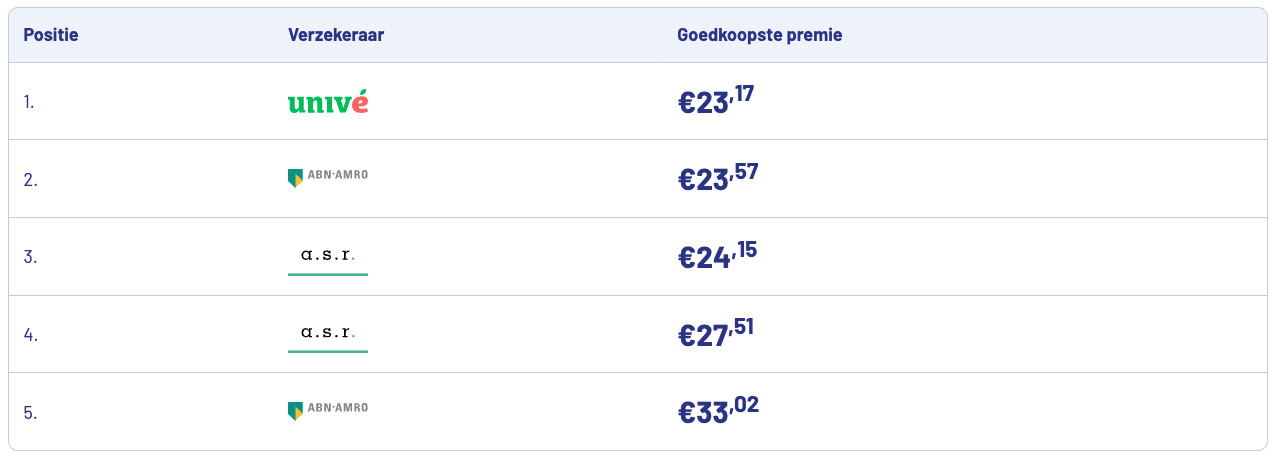
Task: Click the Verzekeraar column header
Action: (x=336, y=35)
